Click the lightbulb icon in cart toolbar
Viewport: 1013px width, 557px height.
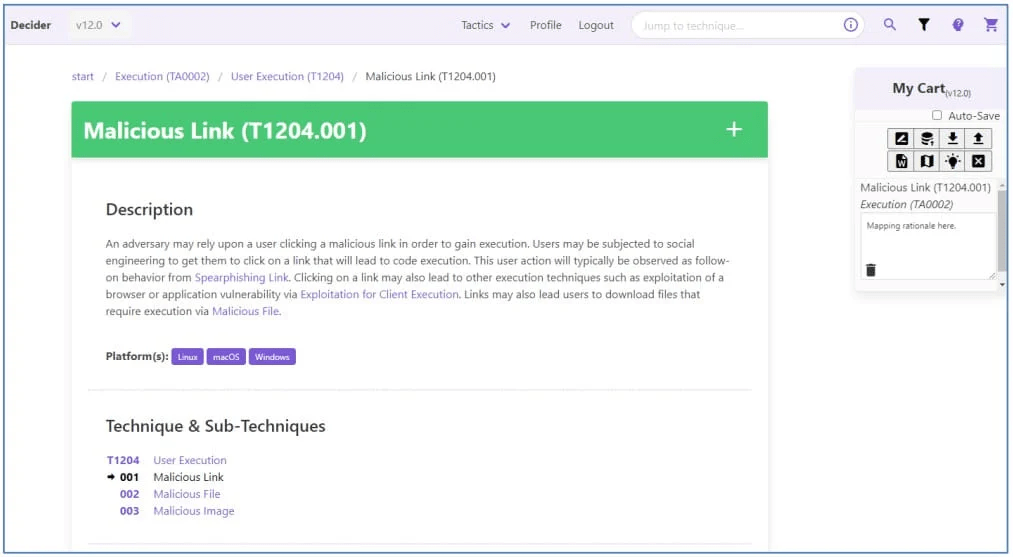tap(953, 161)
